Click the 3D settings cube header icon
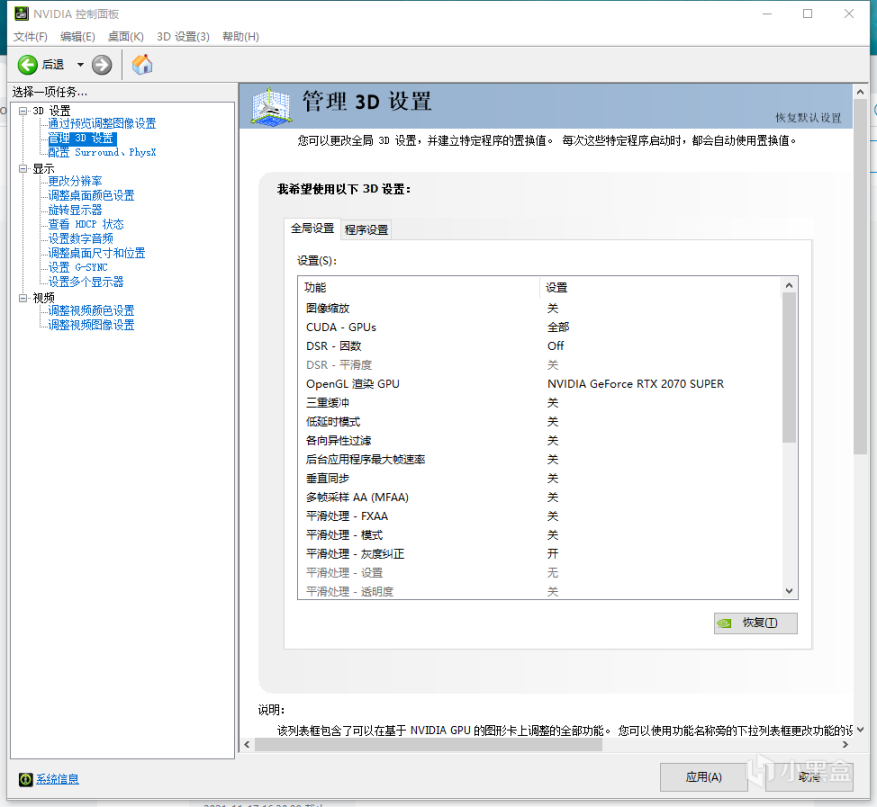The image size is (877, 807). 271,106
